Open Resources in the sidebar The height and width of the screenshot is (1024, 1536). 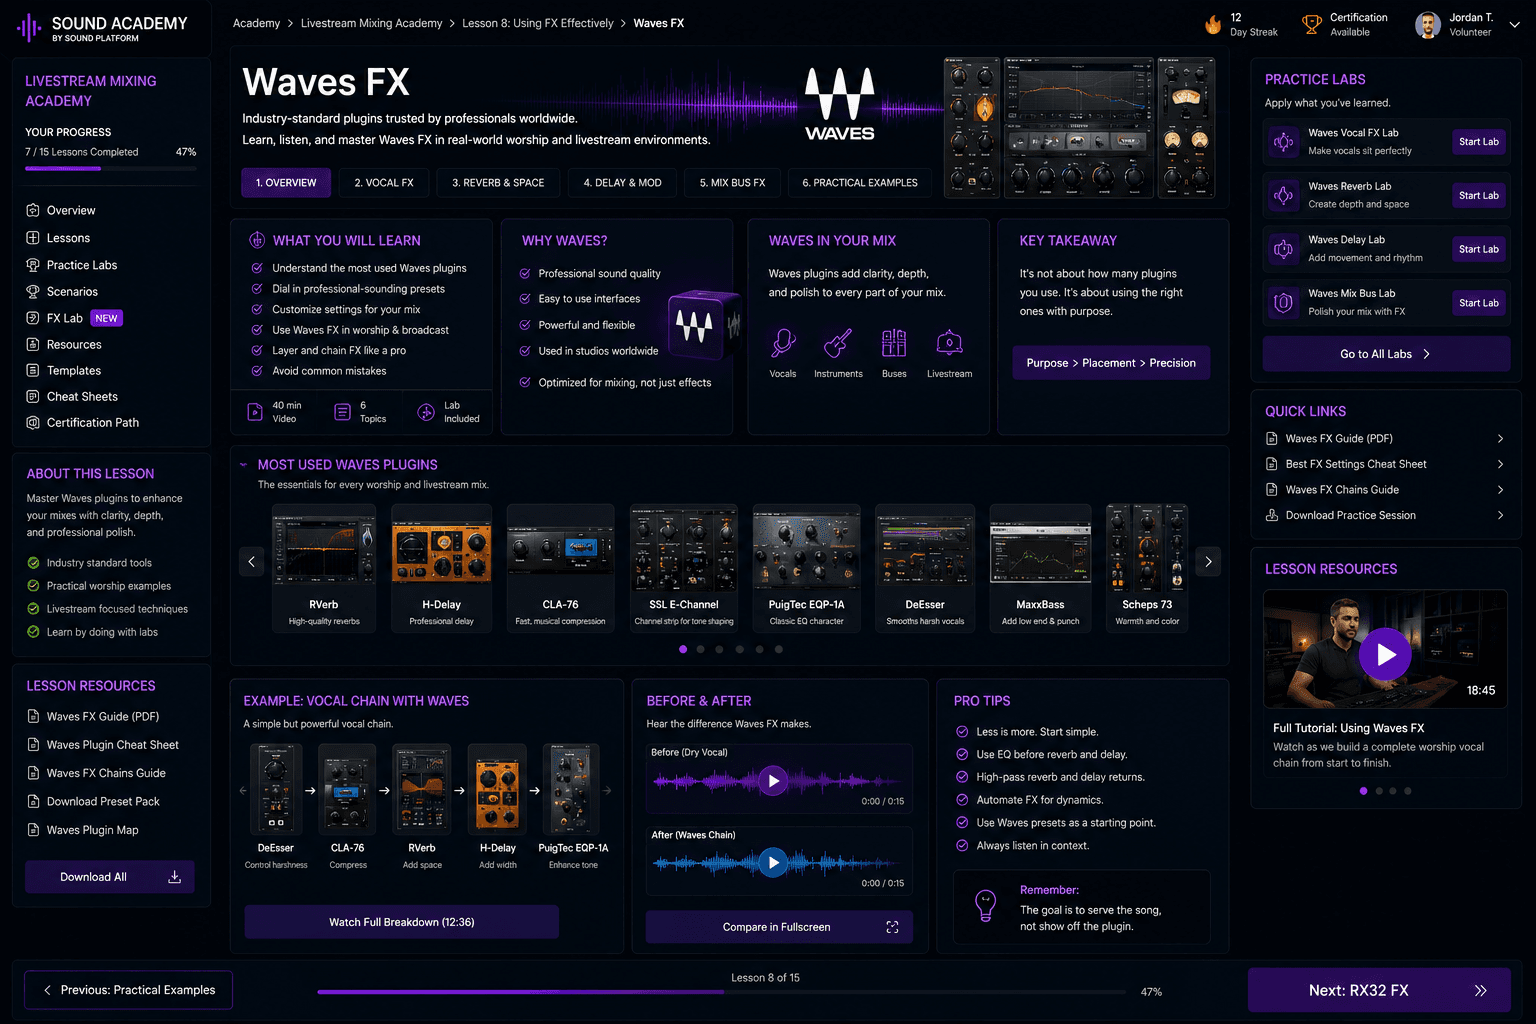[63, 345]
